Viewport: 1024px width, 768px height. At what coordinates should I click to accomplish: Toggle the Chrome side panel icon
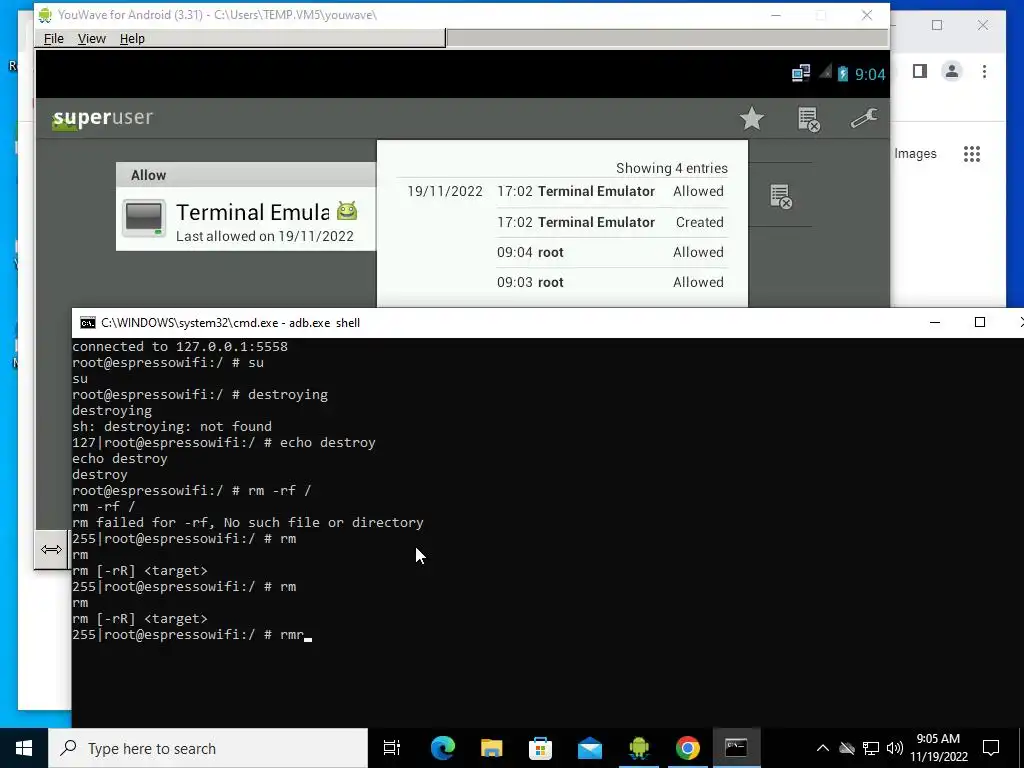click(920, 71)
